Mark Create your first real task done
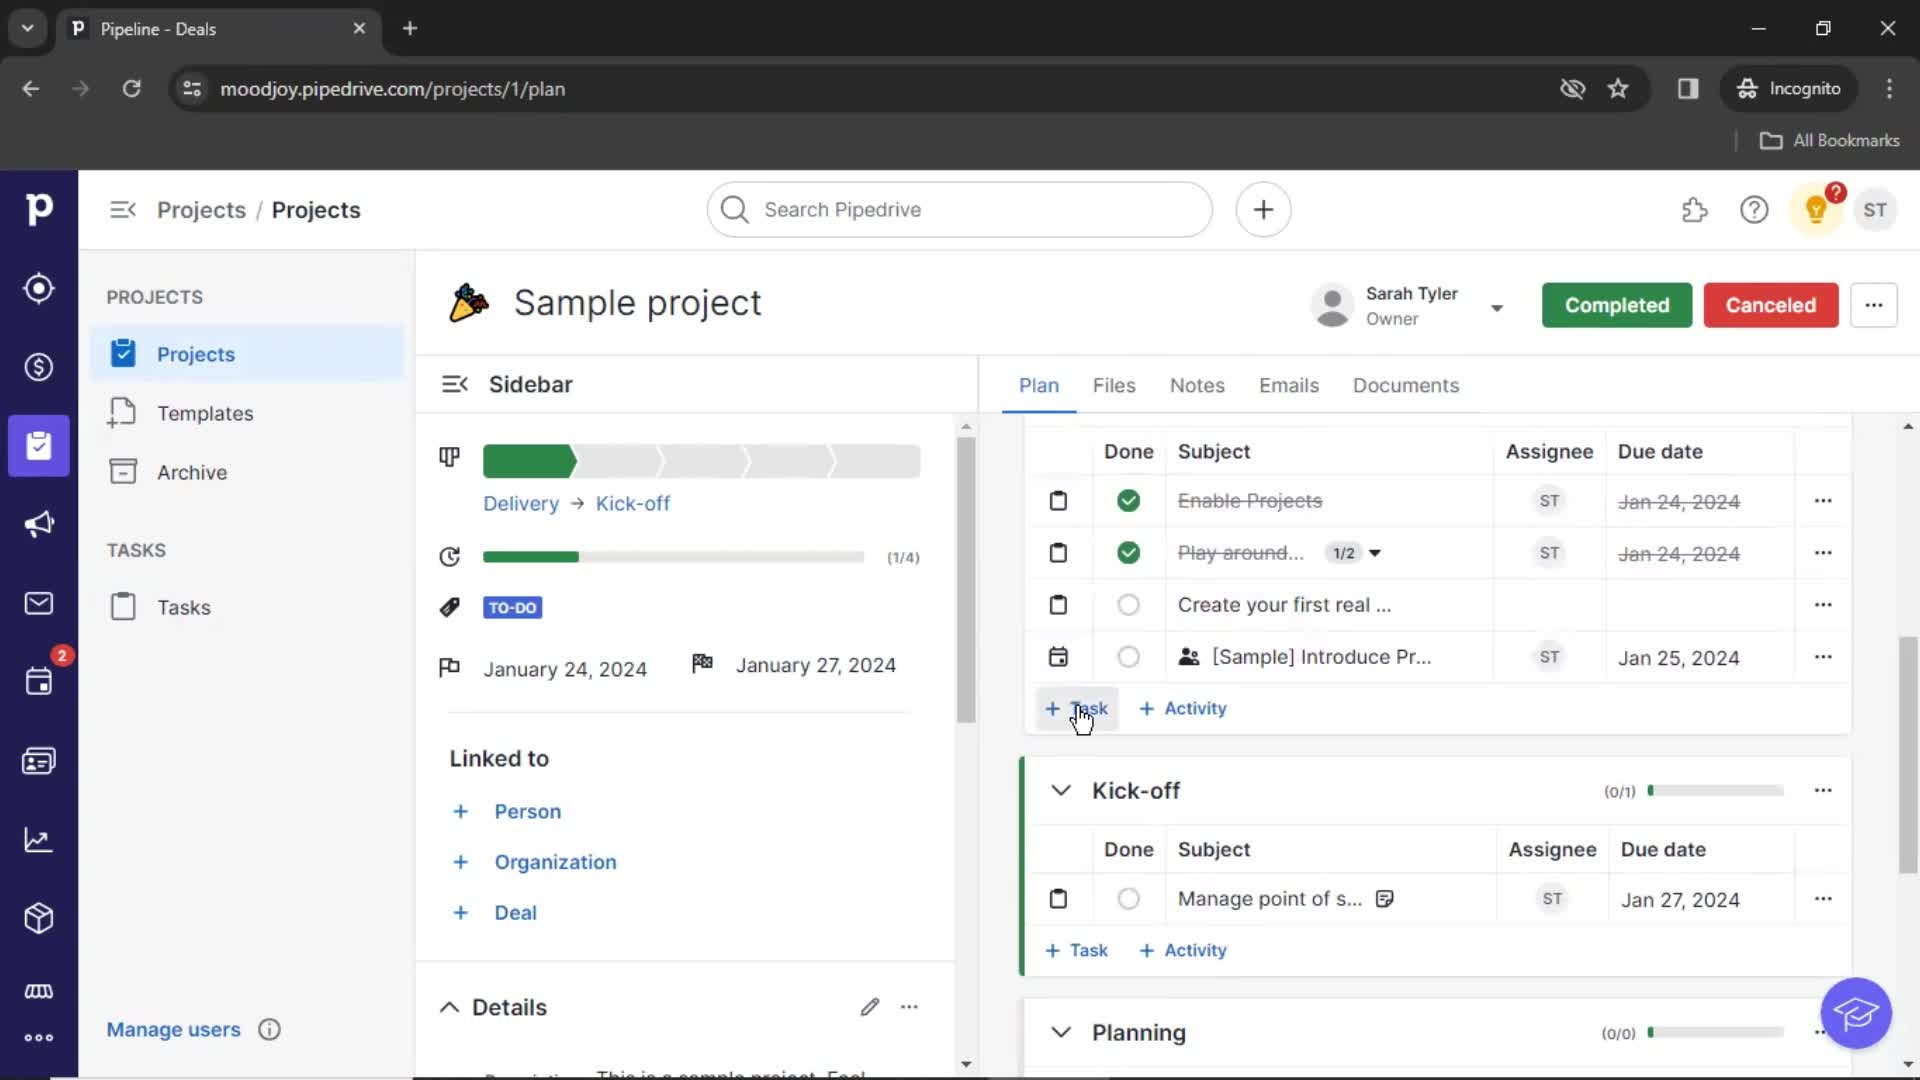The image size is (1920, 1080). click(x=1128, y=605)
